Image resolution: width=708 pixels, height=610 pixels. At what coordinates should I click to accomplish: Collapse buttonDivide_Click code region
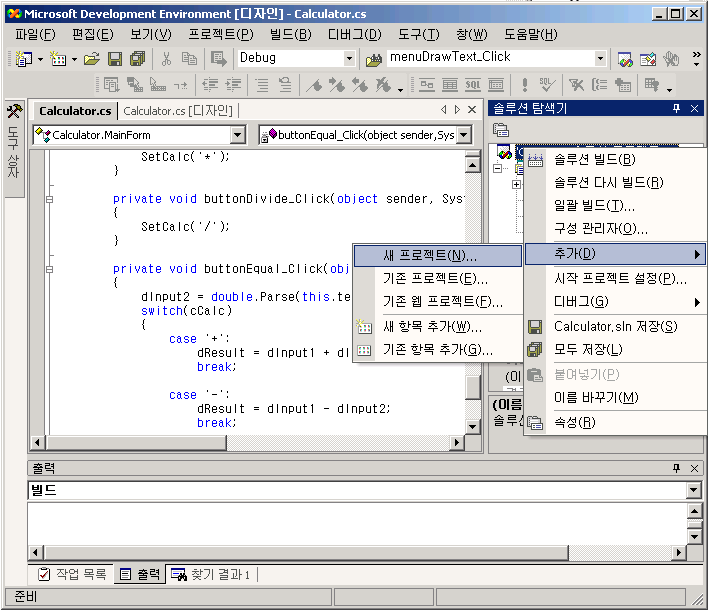tap(50, 199)
